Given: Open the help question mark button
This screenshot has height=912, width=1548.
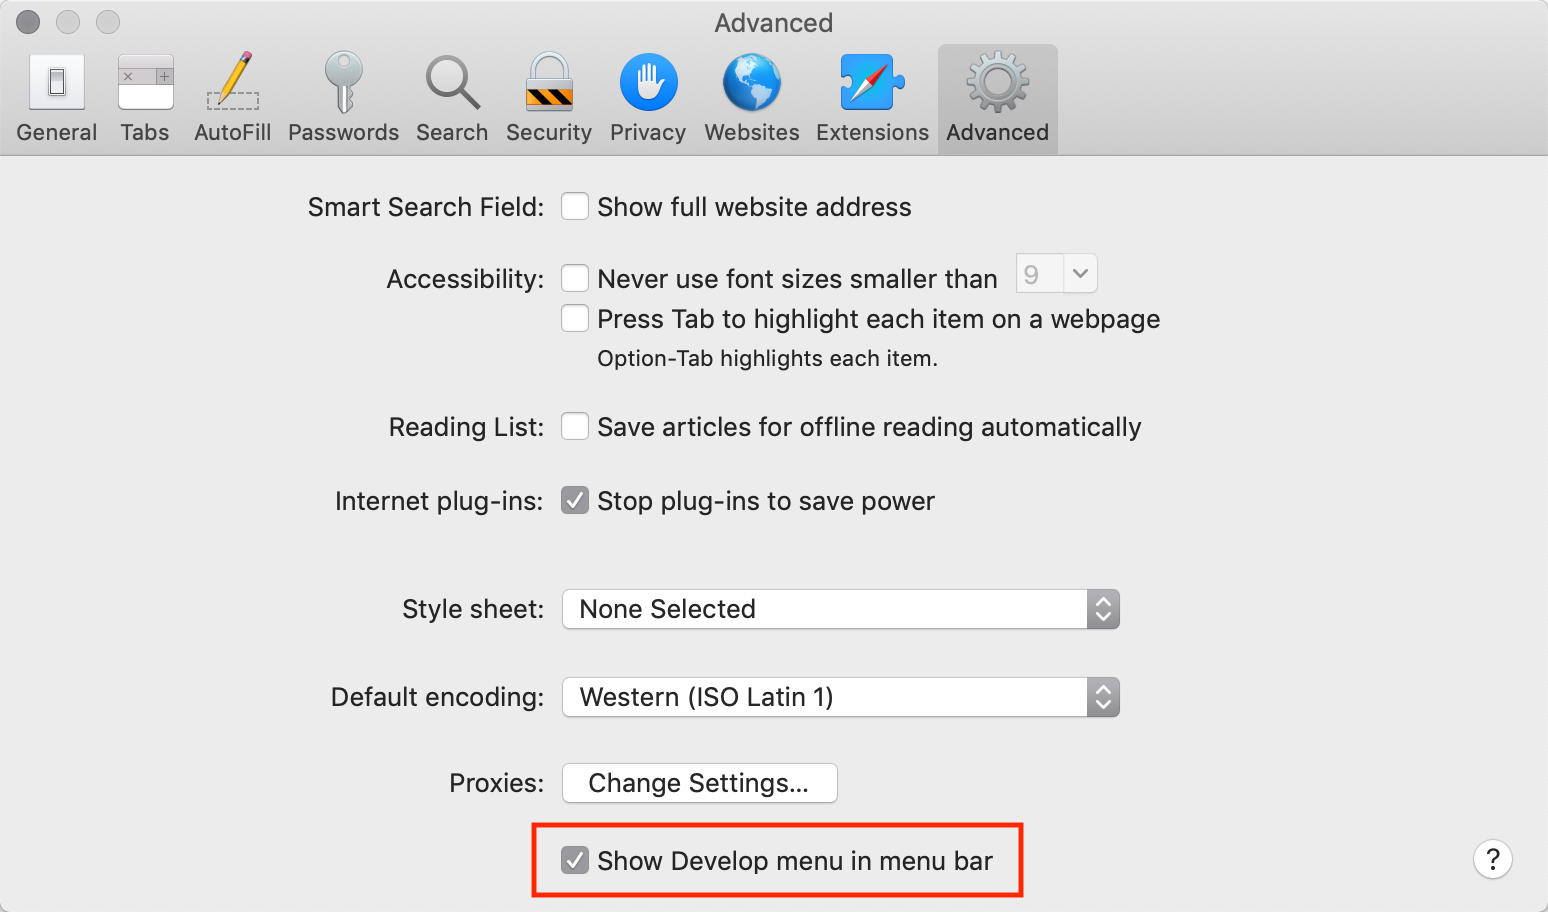Looking at the screenshot, I should pos(1492,859).
